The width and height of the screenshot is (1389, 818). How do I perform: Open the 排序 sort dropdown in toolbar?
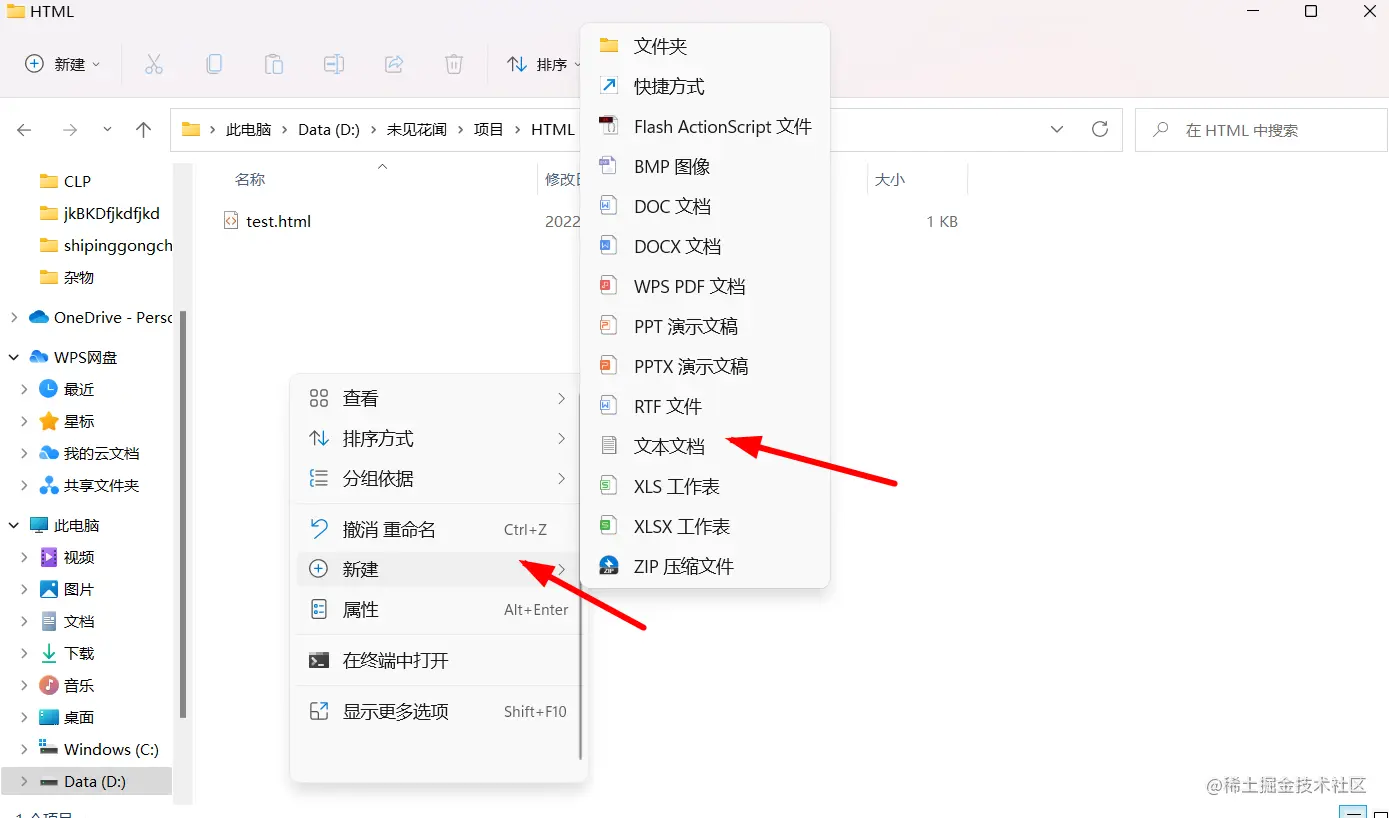[544, 64]
